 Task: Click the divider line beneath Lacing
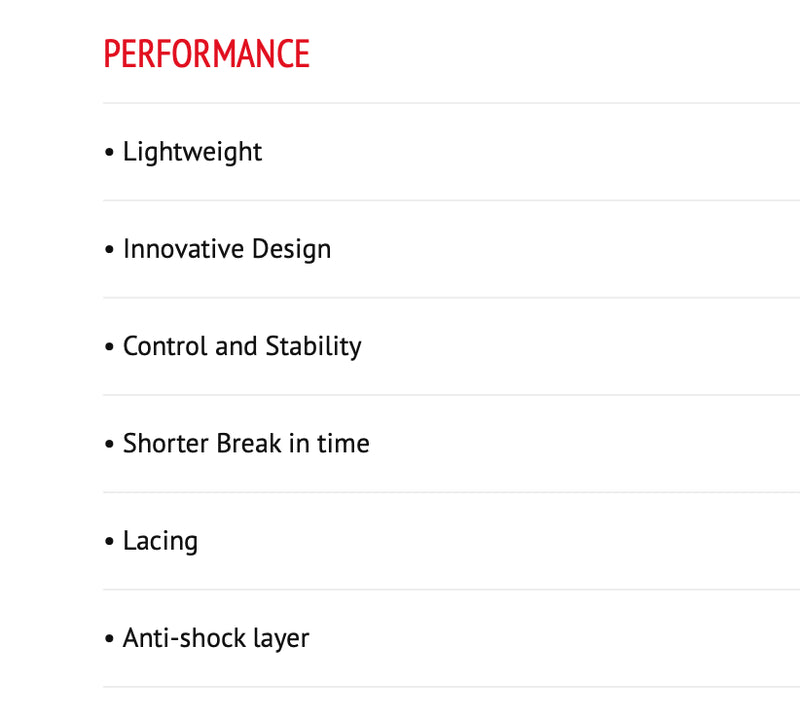450,589
